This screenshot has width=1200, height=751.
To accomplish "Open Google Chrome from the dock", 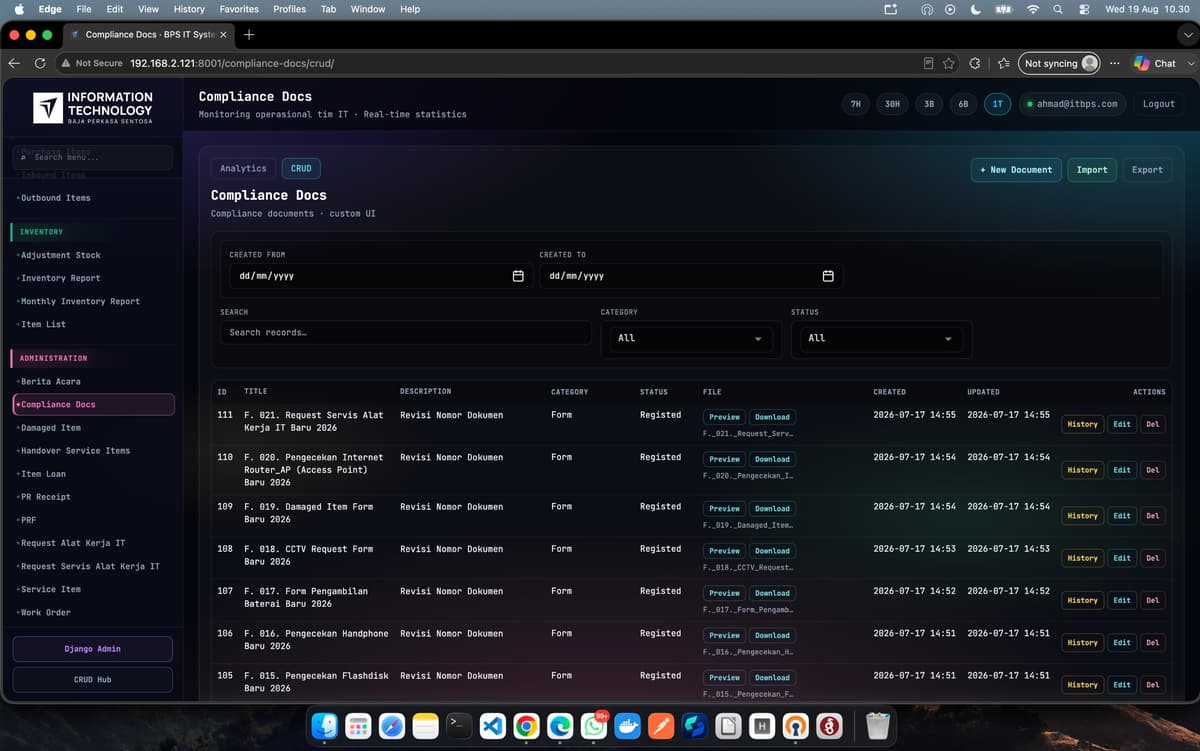I will coord(527,727).
